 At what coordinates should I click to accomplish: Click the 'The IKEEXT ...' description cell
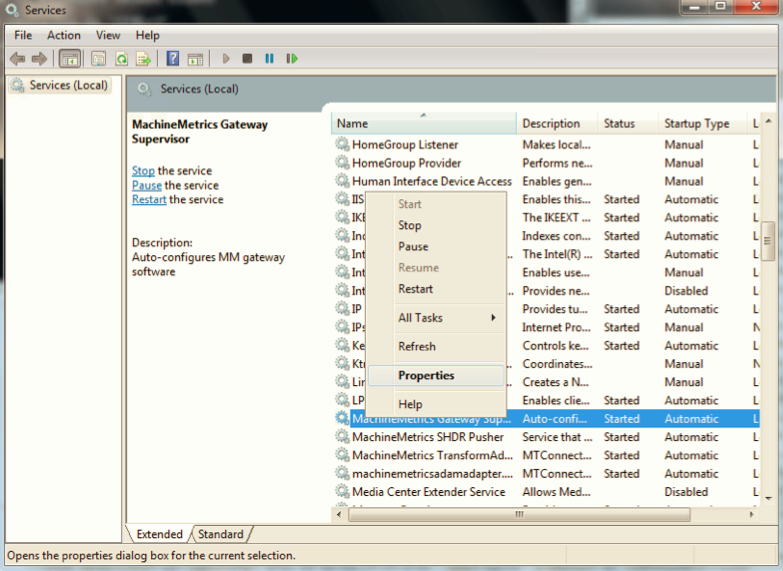pyautogui.click(x=556, y=217)
